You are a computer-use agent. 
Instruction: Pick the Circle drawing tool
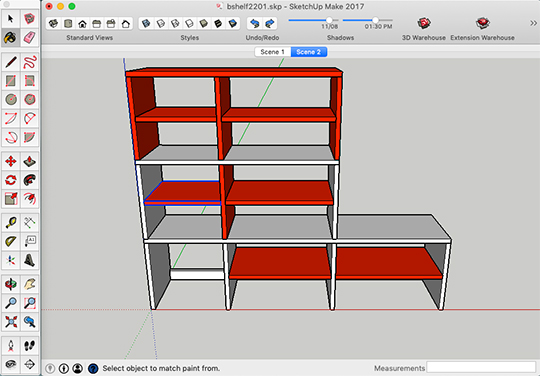coord(11,100)
